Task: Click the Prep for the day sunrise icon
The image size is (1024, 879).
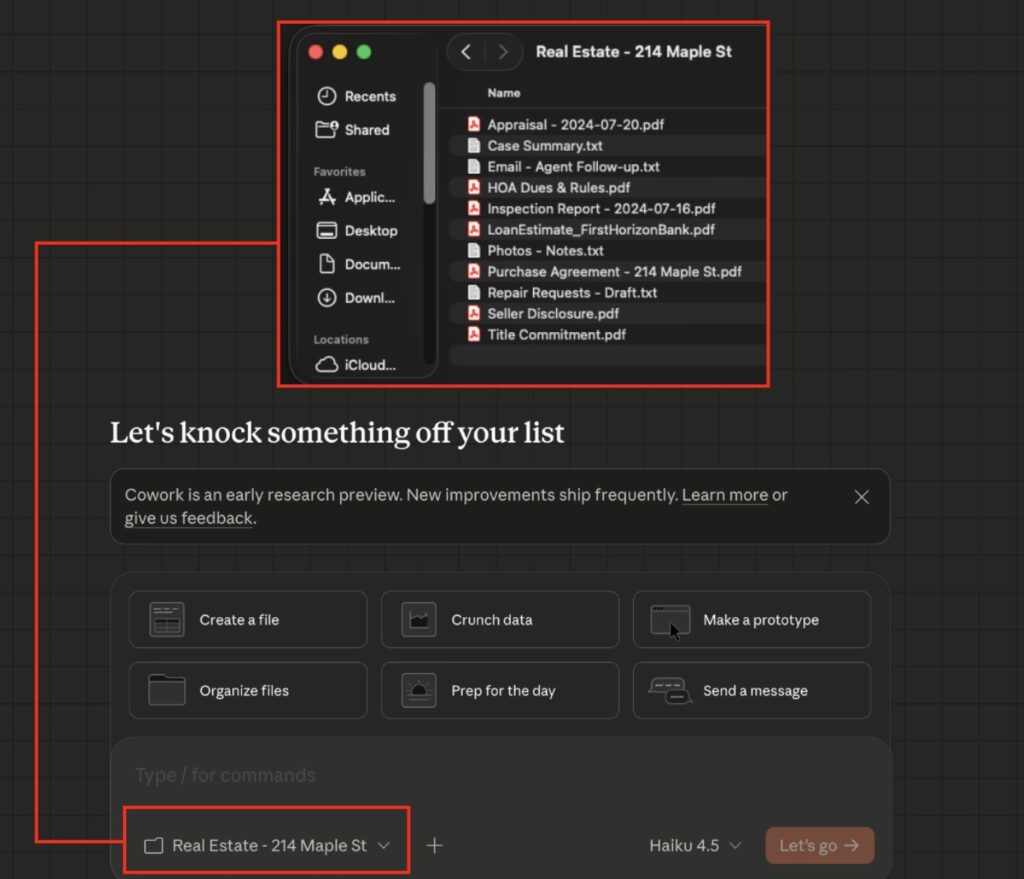Action: 418,690
